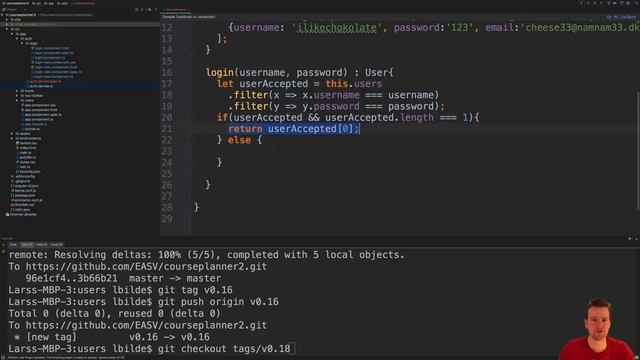640x360 pixels.
Task: Open main.ts in project tree
Action: coord(24,153)
